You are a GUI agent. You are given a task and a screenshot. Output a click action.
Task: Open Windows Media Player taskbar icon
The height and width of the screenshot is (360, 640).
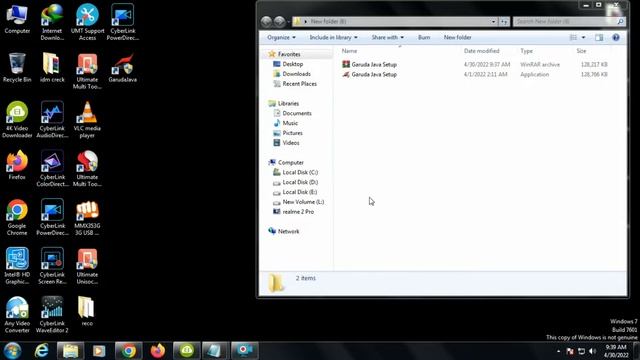coord(99,351)
